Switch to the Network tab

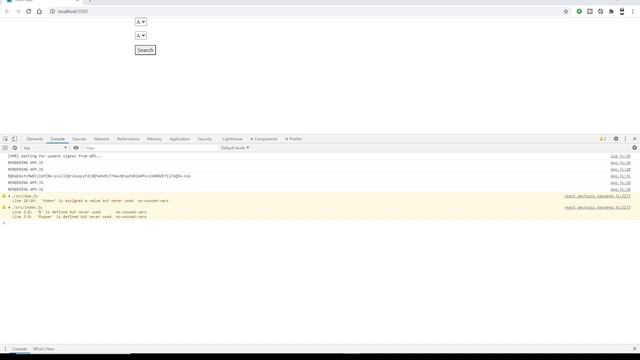coord(101,139)
